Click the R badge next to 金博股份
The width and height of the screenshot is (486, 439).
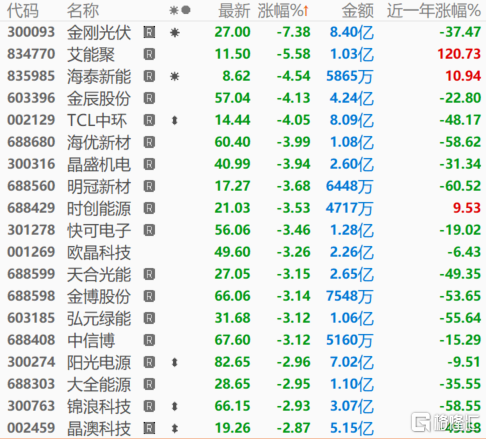pos(149,296)
